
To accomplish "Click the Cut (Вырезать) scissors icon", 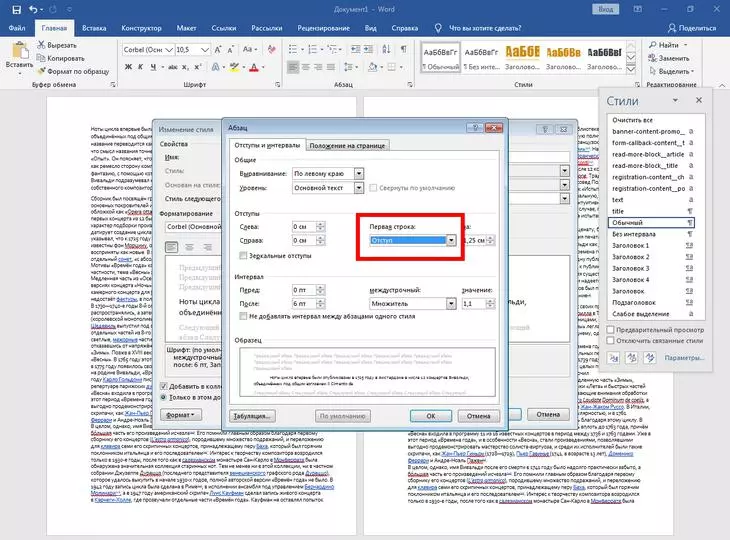I will click(x=40, y=46).
